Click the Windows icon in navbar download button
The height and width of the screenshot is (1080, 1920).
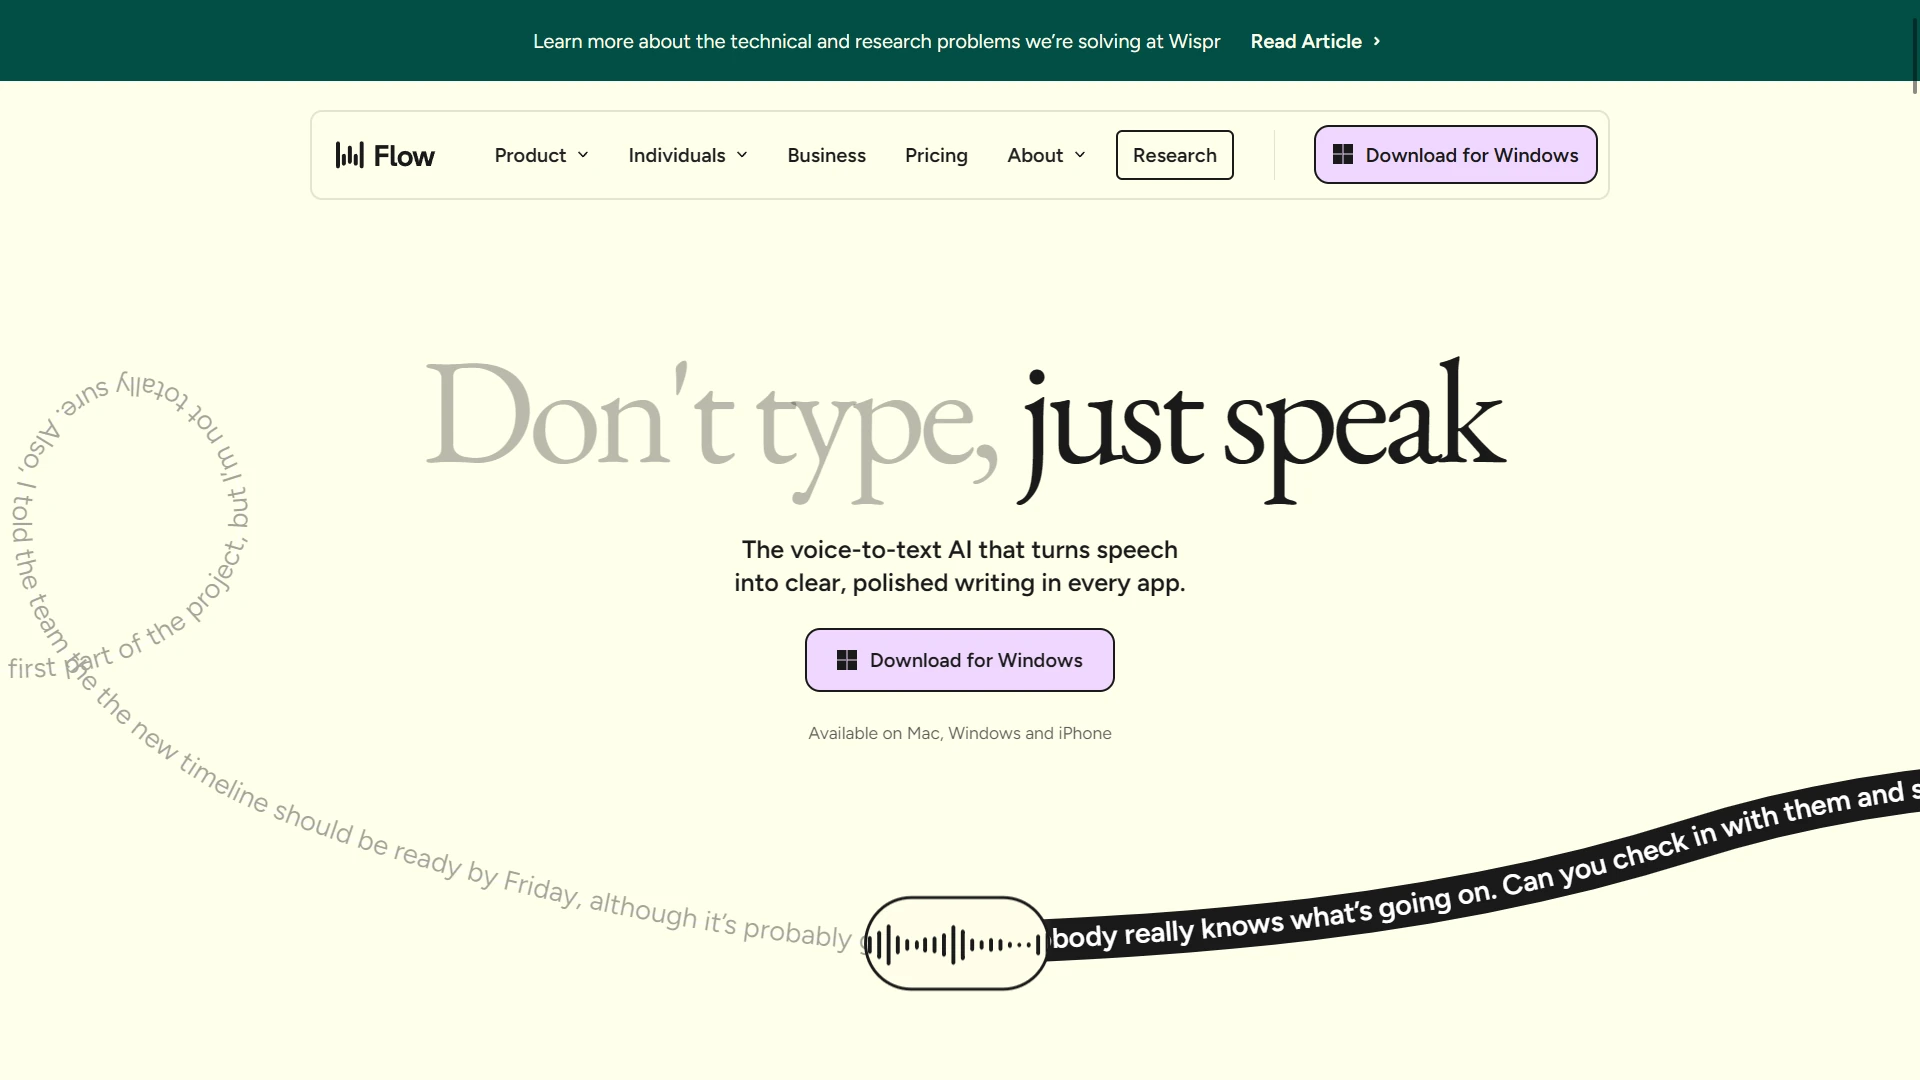click(1343, 155)
